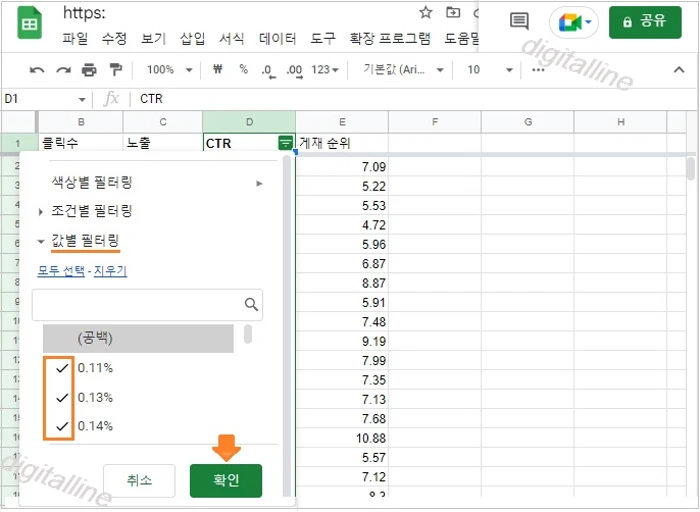Select the cell with value 10.88
This screenshot has height=512, width=700.
(x=342, y=438)
